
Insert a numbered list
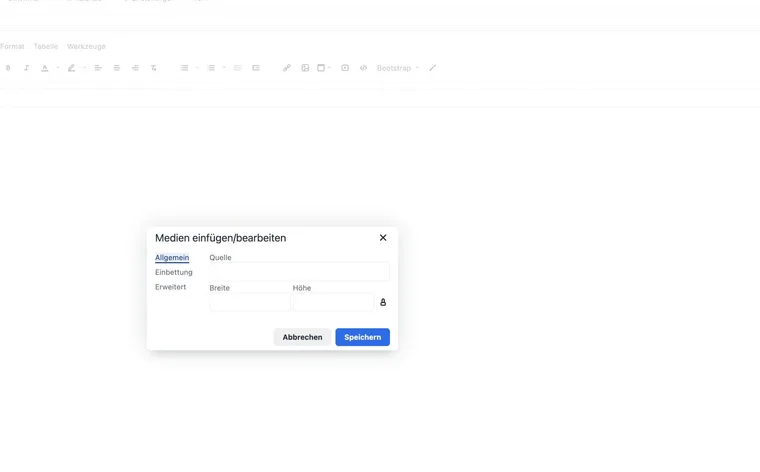point(211,68)
